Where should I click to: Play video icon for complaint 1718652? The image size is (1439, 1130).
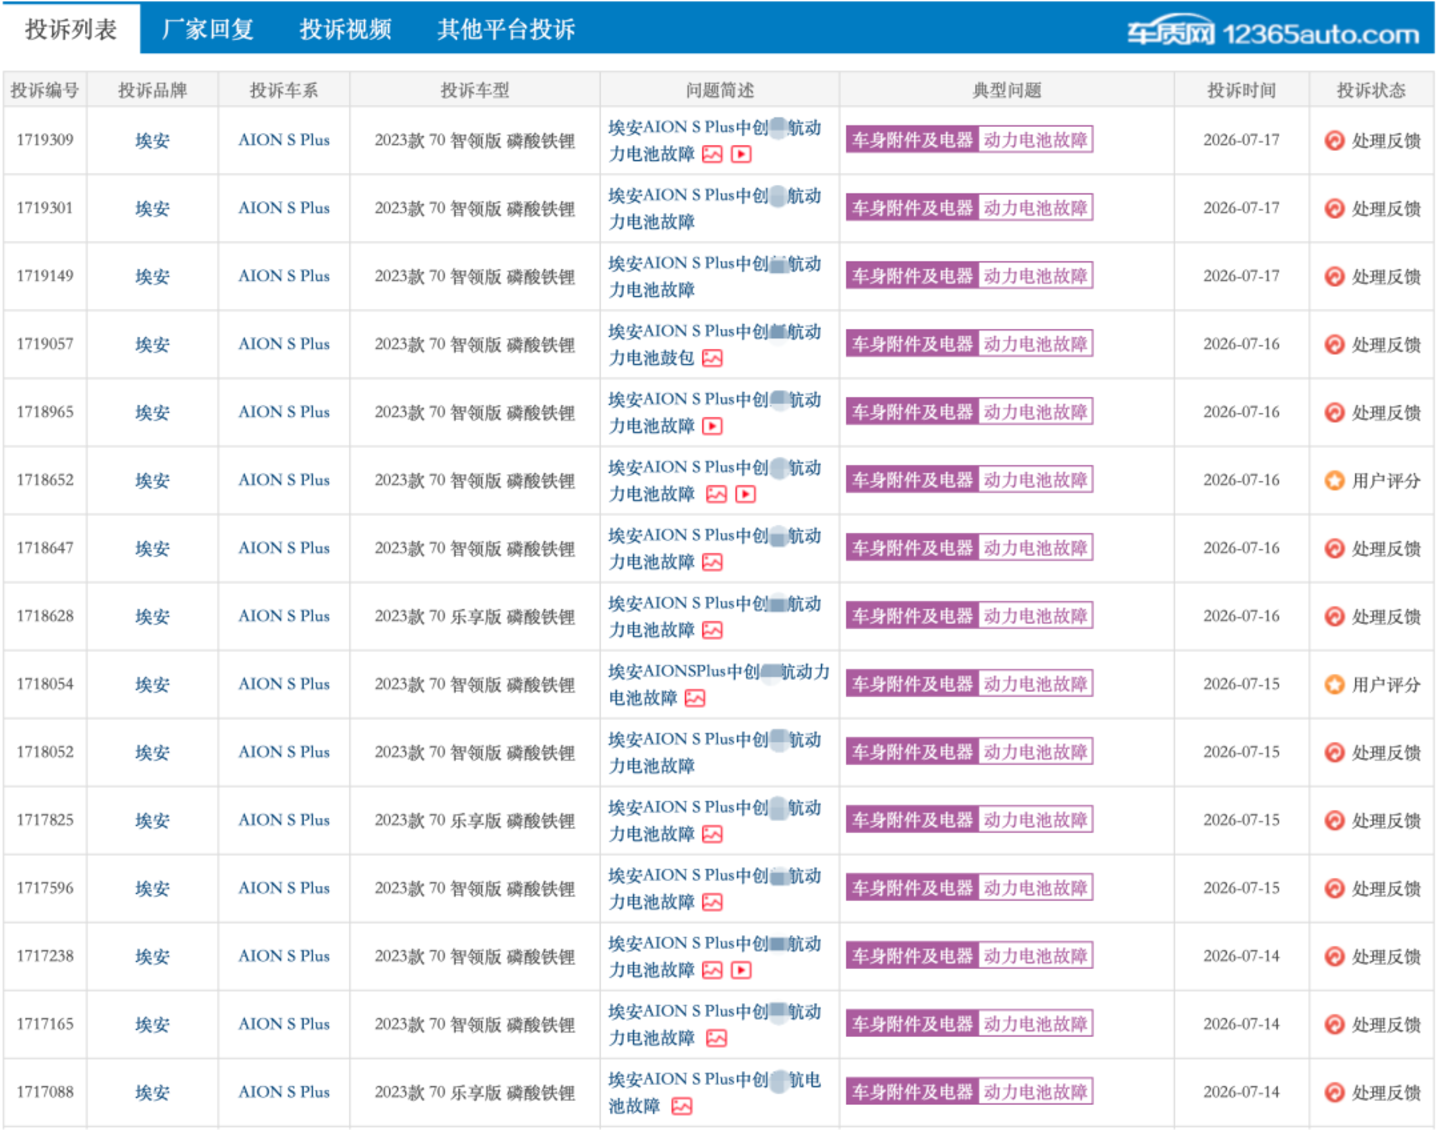pos(745,494)
